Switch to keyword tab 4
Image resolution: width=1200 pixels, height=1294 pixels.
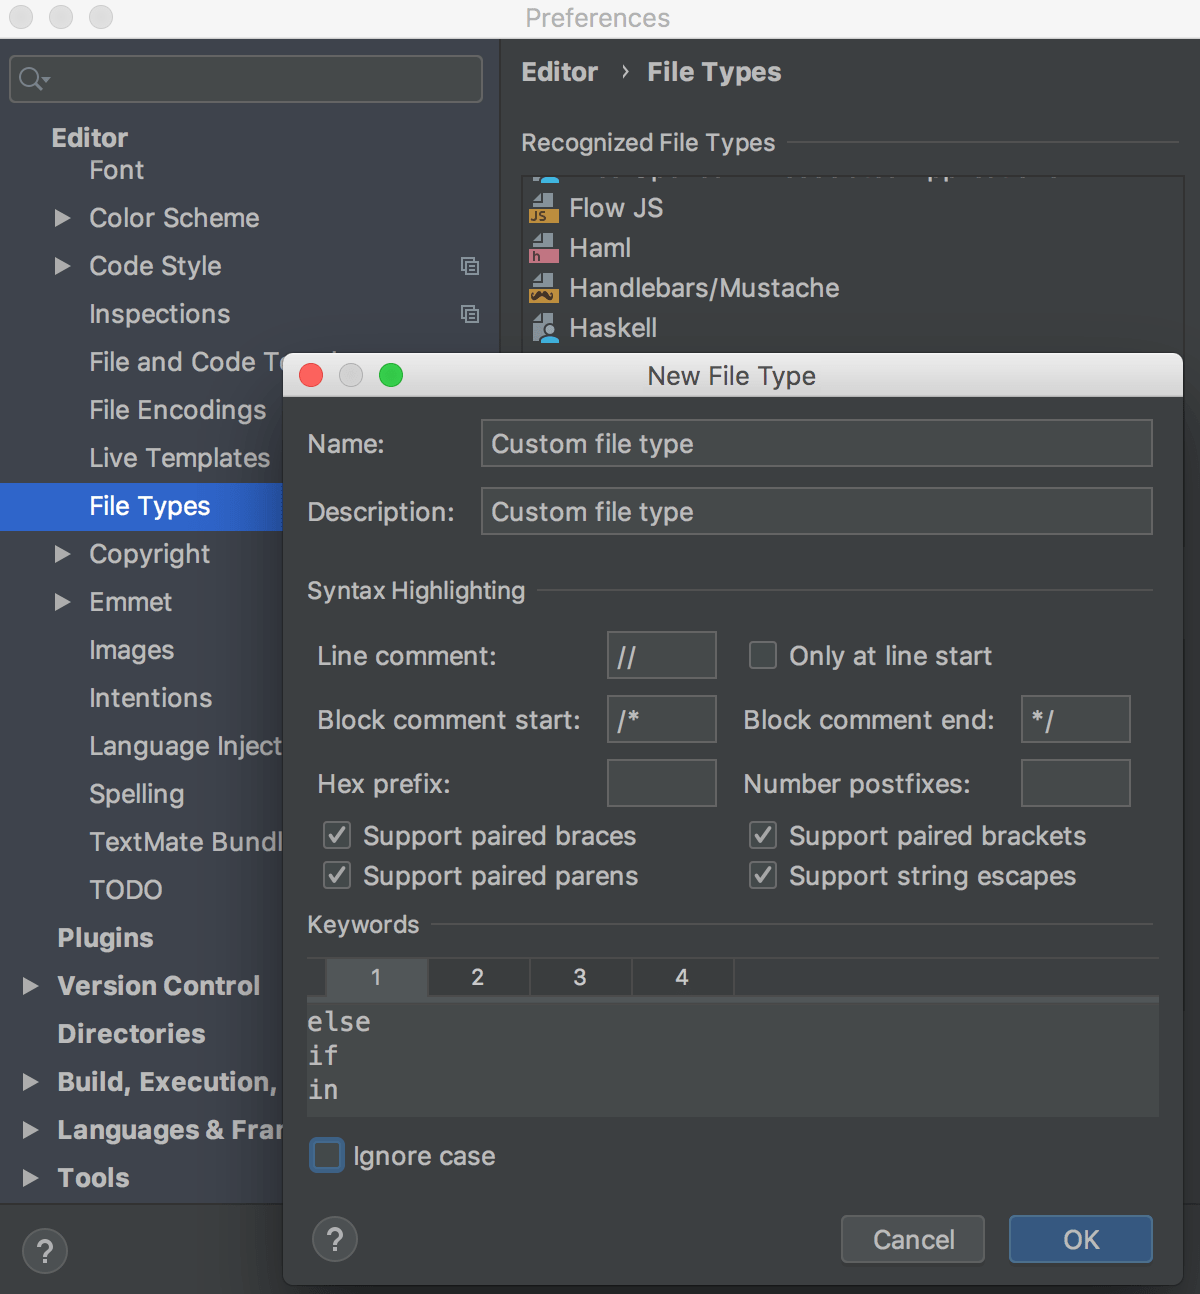click(681, 977)
